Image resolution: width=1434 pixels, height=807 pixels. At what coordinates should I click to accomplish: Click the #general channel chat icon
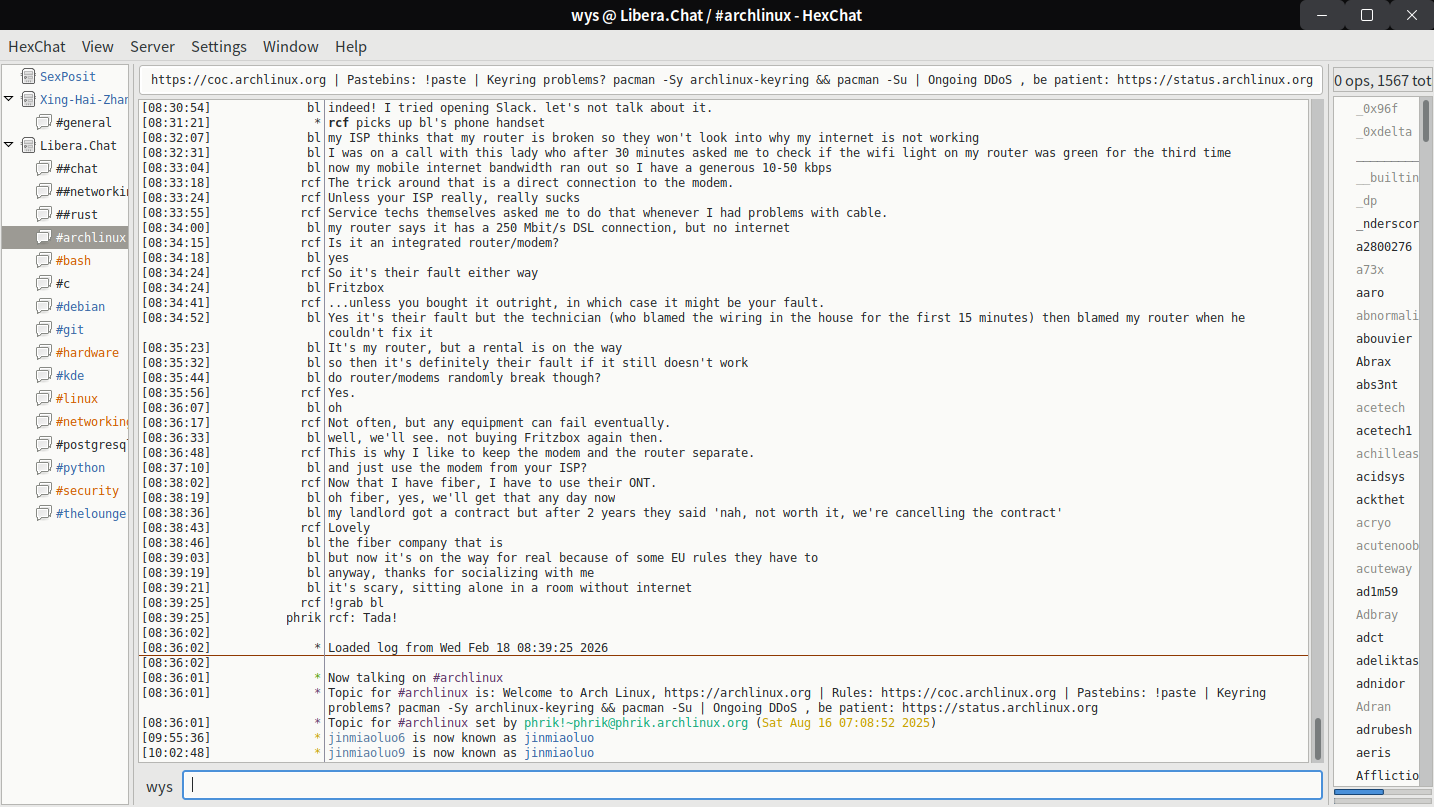coord(44,122)
